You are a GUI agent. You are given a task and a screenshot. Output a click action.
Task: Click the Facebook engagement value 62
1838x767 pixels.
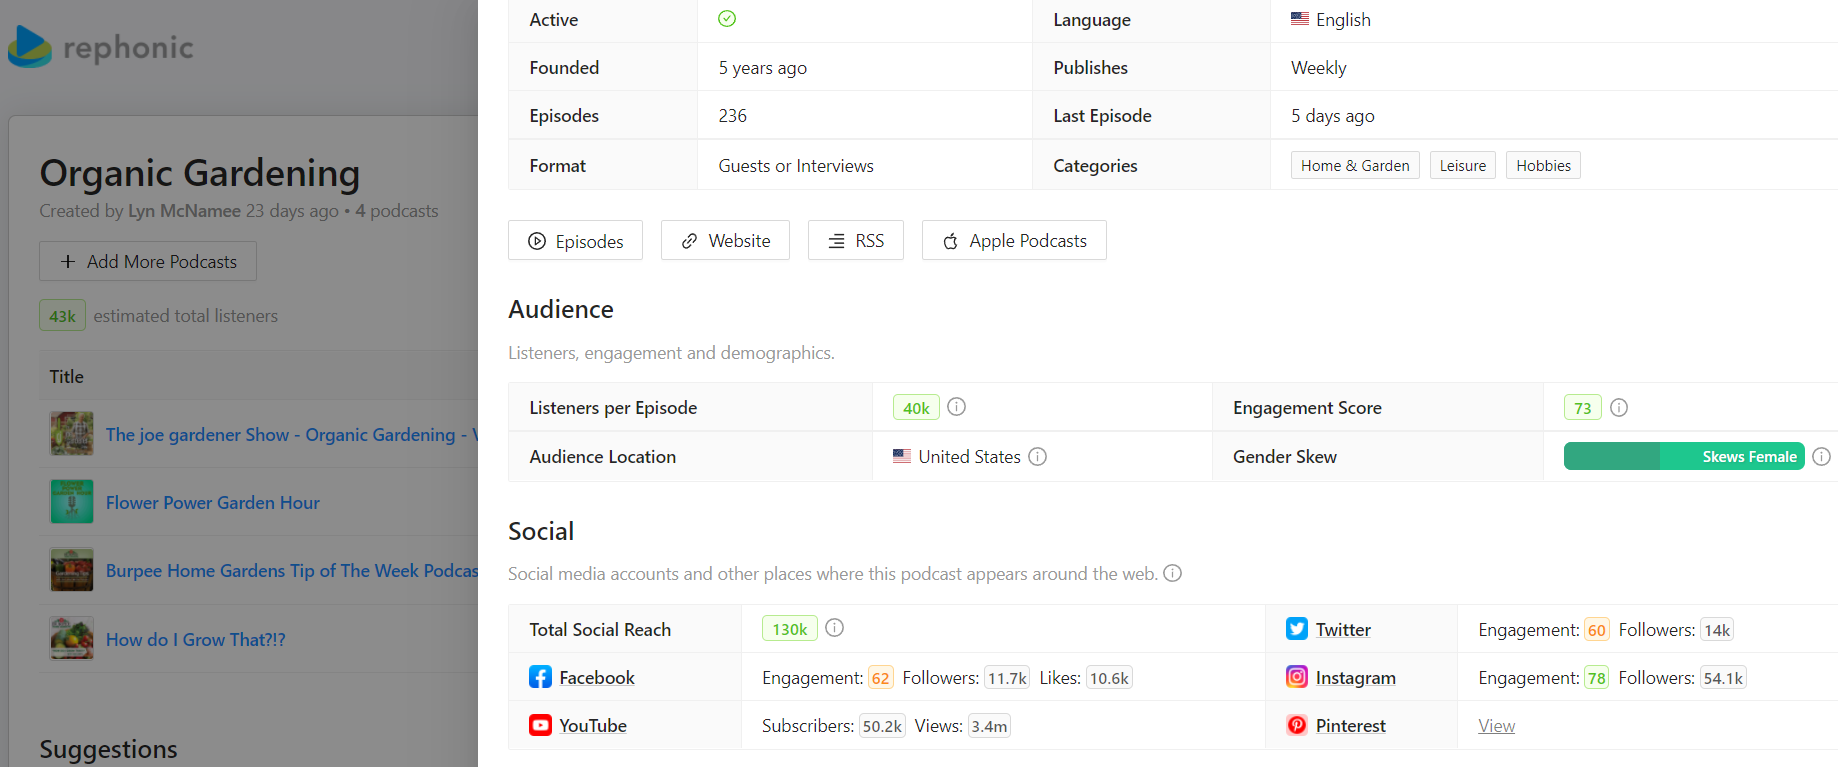point(880,678)
